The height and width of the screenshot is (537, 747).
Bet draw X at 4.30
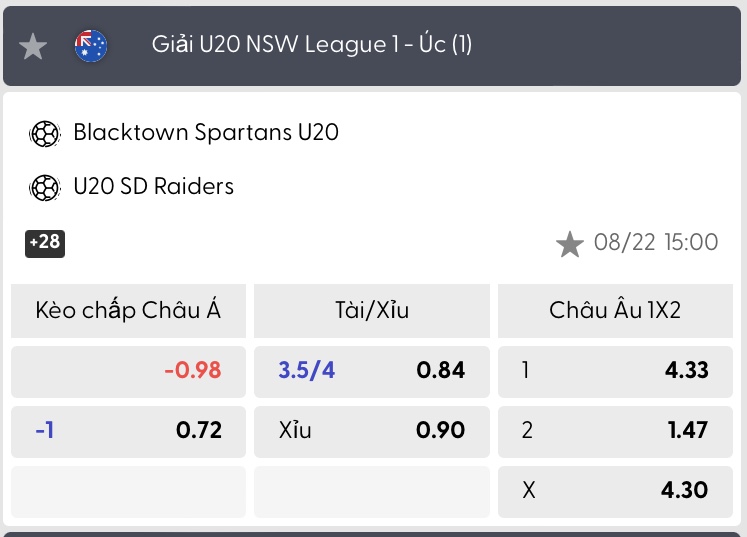click(615, 492)
